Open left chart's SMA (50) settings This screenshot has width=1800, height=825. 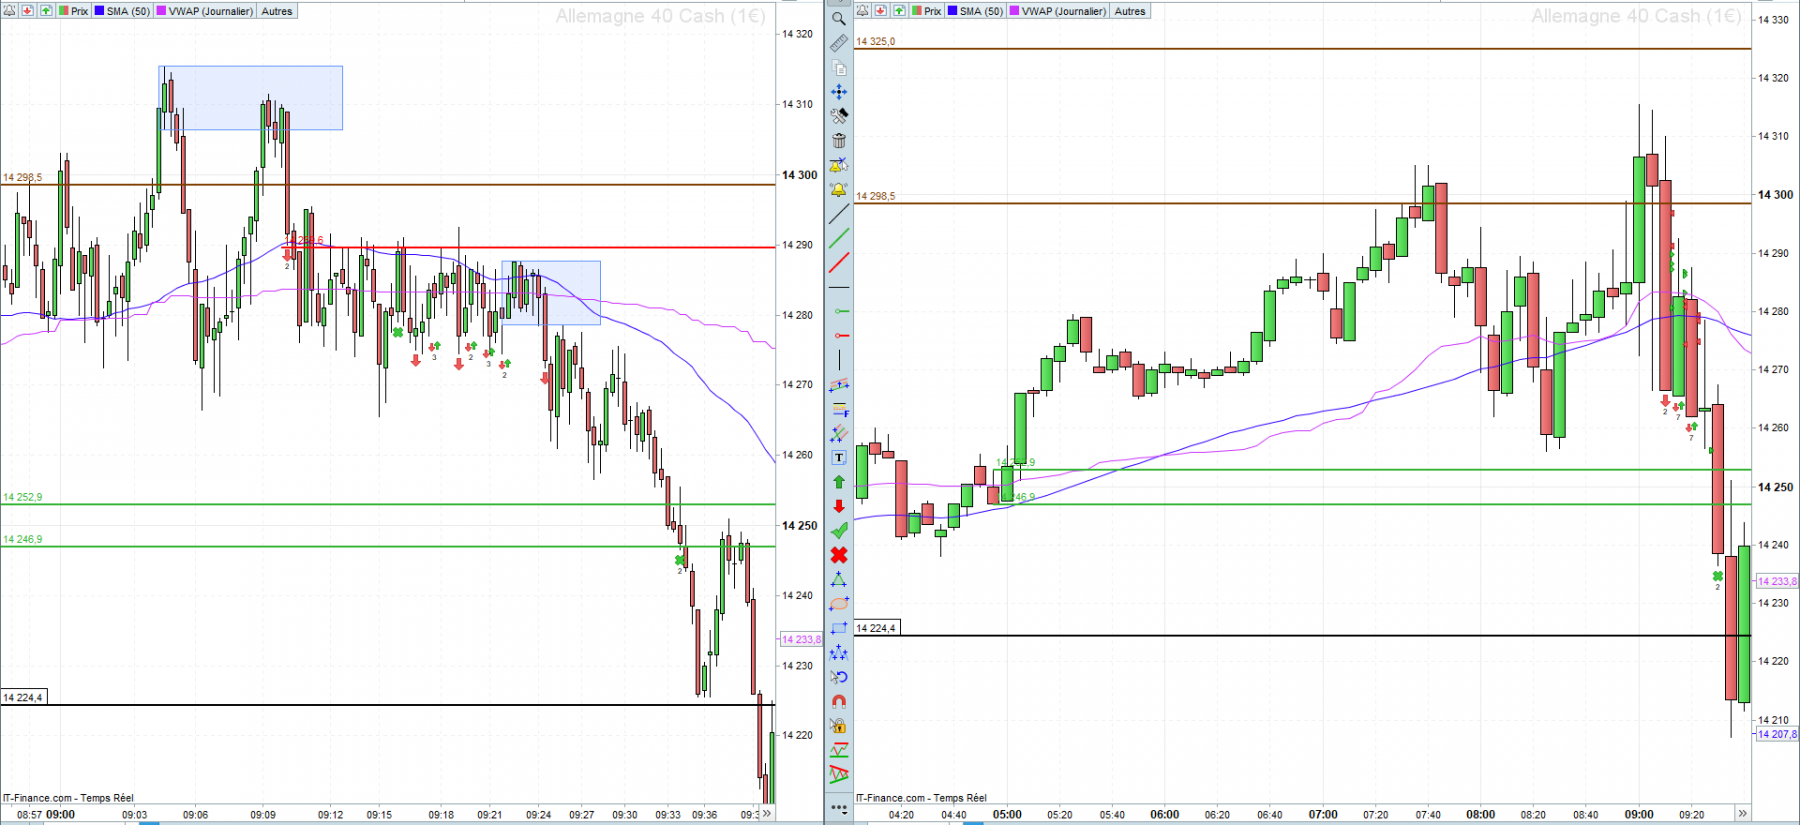[122, 11]
